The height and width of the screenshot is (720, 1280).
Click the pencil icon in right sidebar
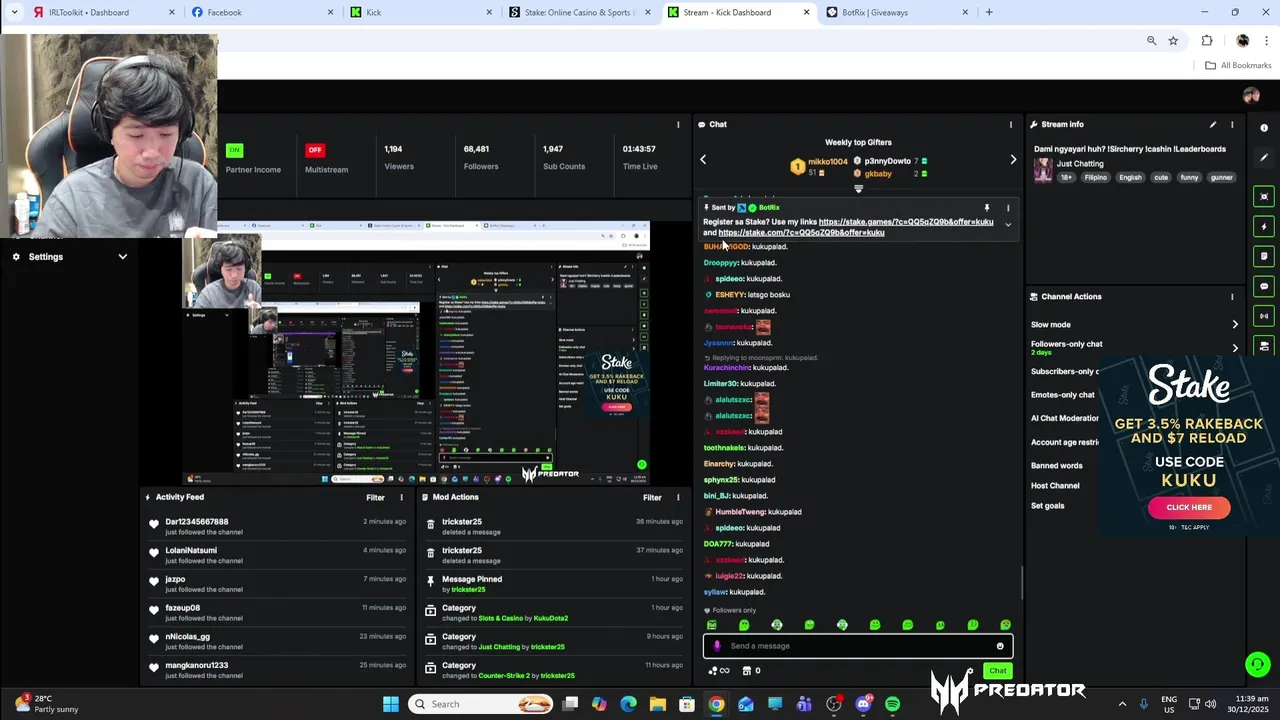pyautogui.click(x=1264, y=157)
